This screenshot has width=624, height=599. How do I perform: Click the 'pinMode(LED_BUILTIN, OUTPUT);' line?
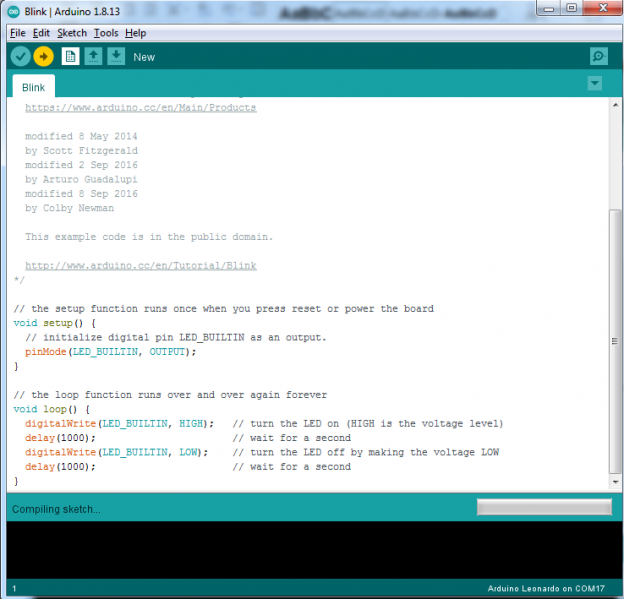(x=110, y=352)
